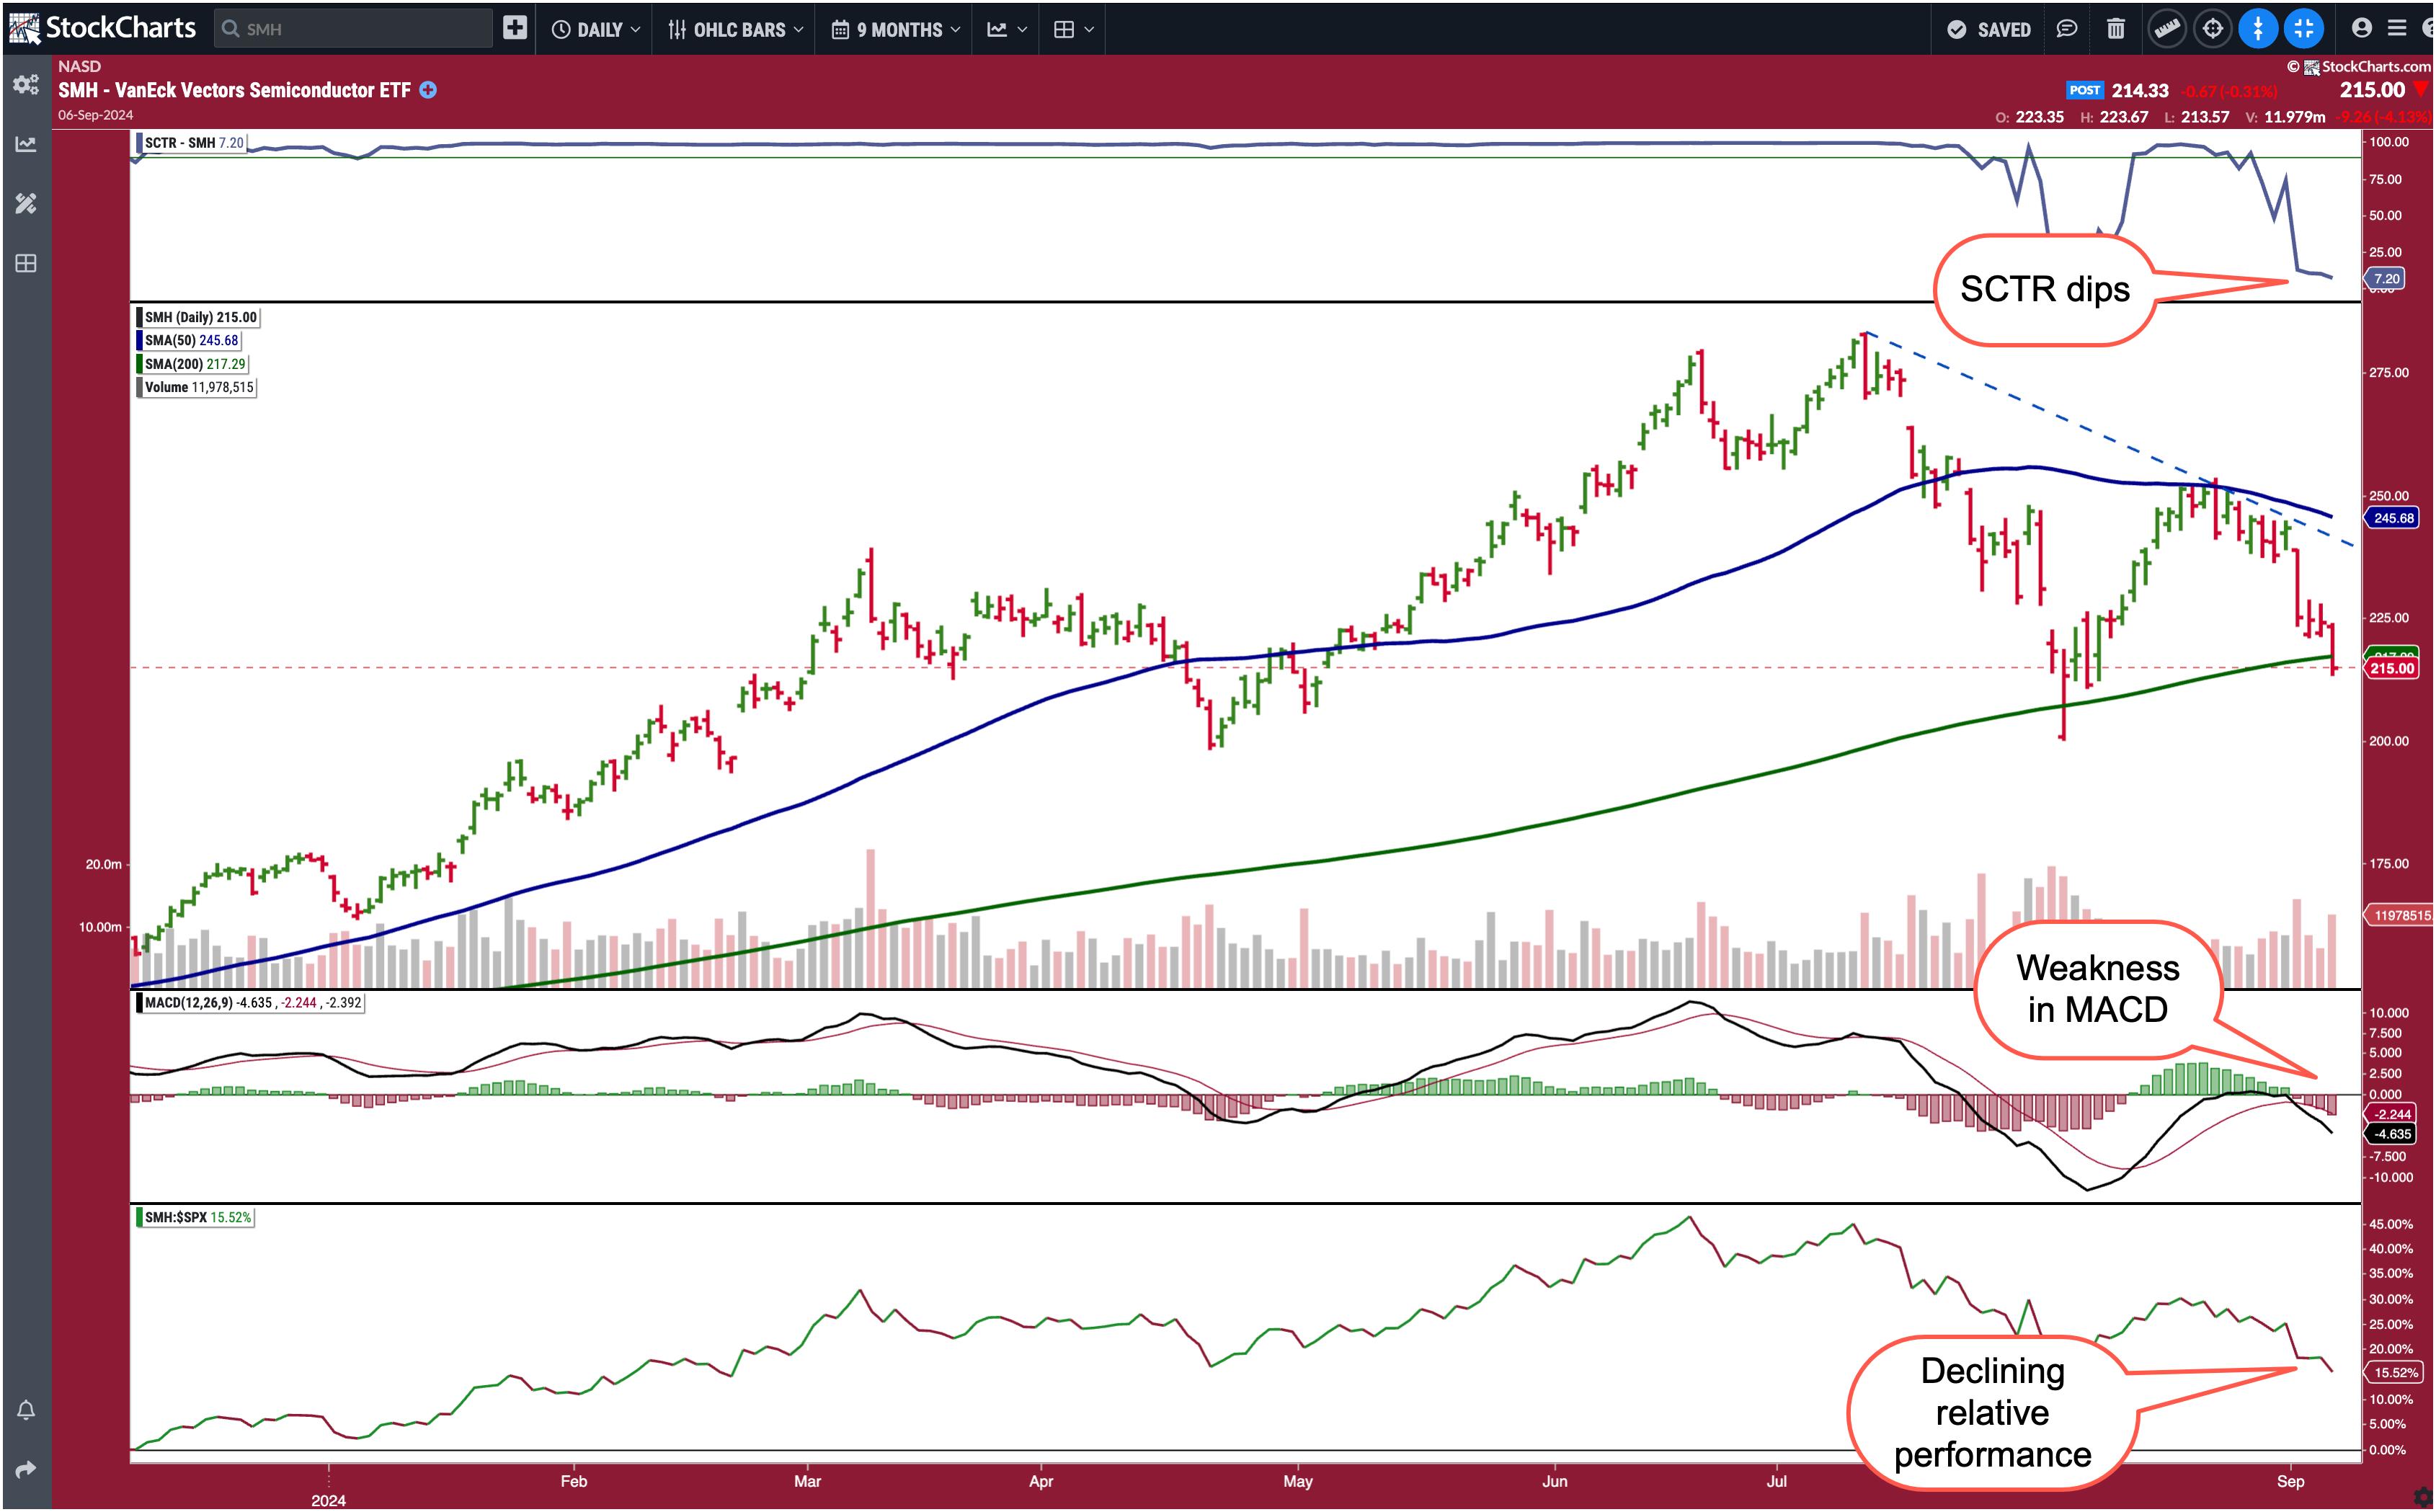Click the 15.52% relative strength axis tag

click(x=2394, y=1373)
